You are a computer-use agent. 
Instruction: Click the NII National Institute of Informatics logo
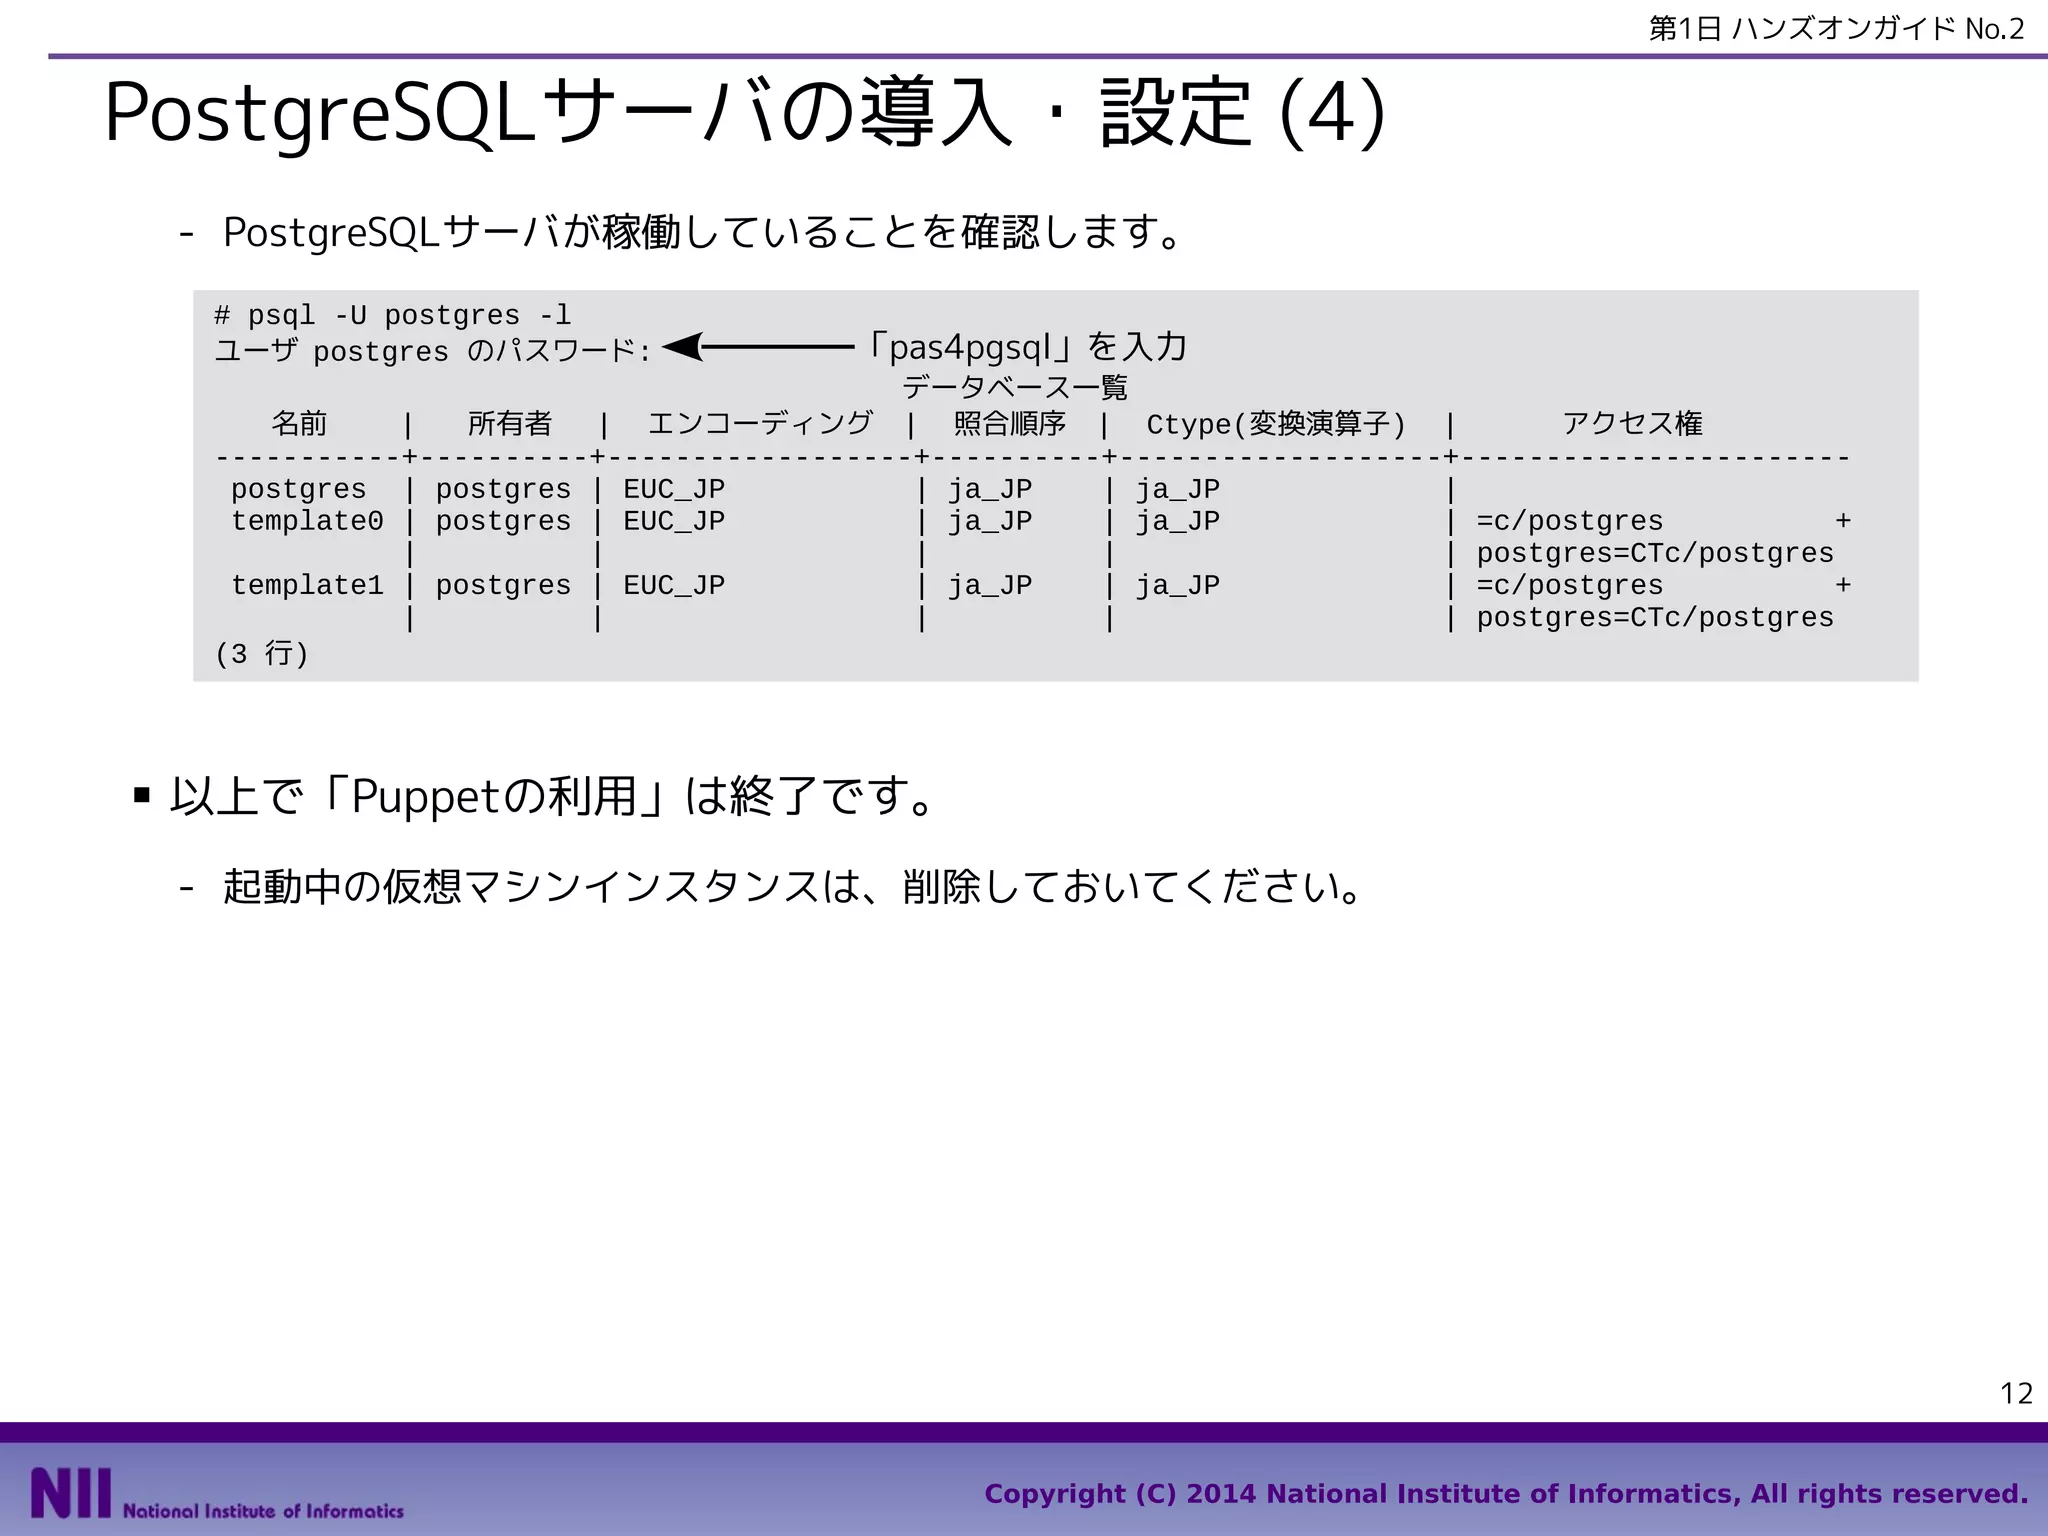point(217,1493)
